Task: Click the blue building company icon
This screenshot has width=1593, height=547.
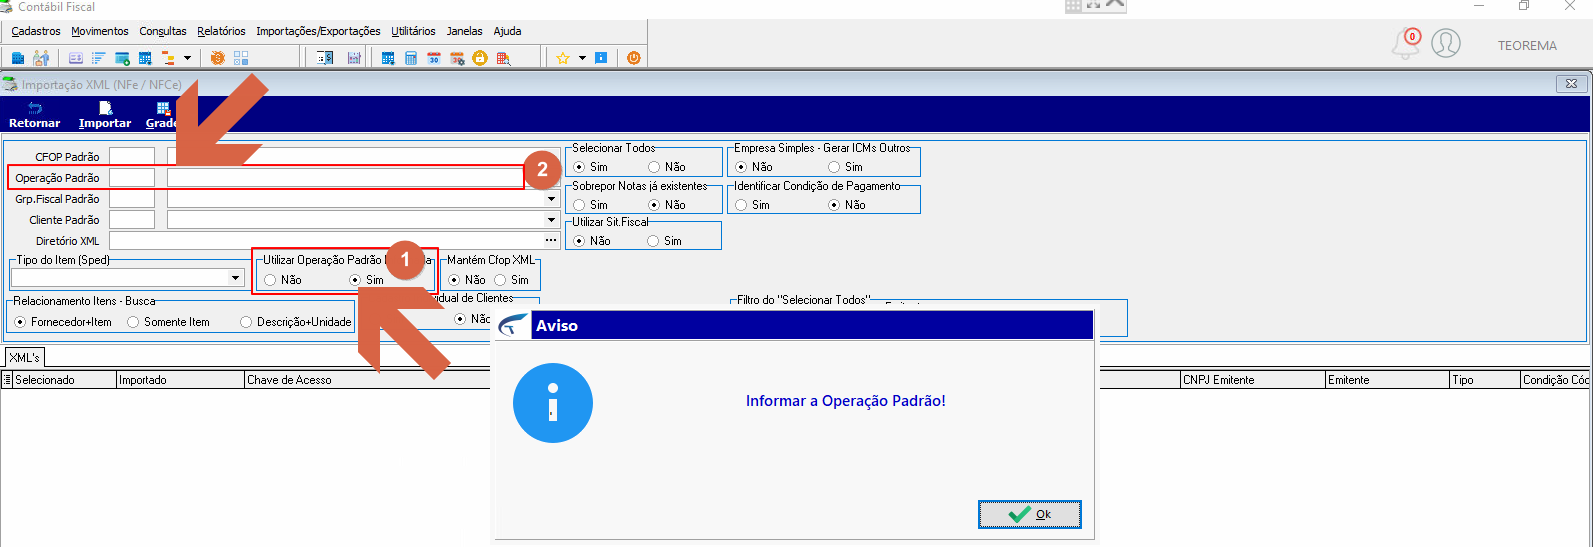Action: 18,58
